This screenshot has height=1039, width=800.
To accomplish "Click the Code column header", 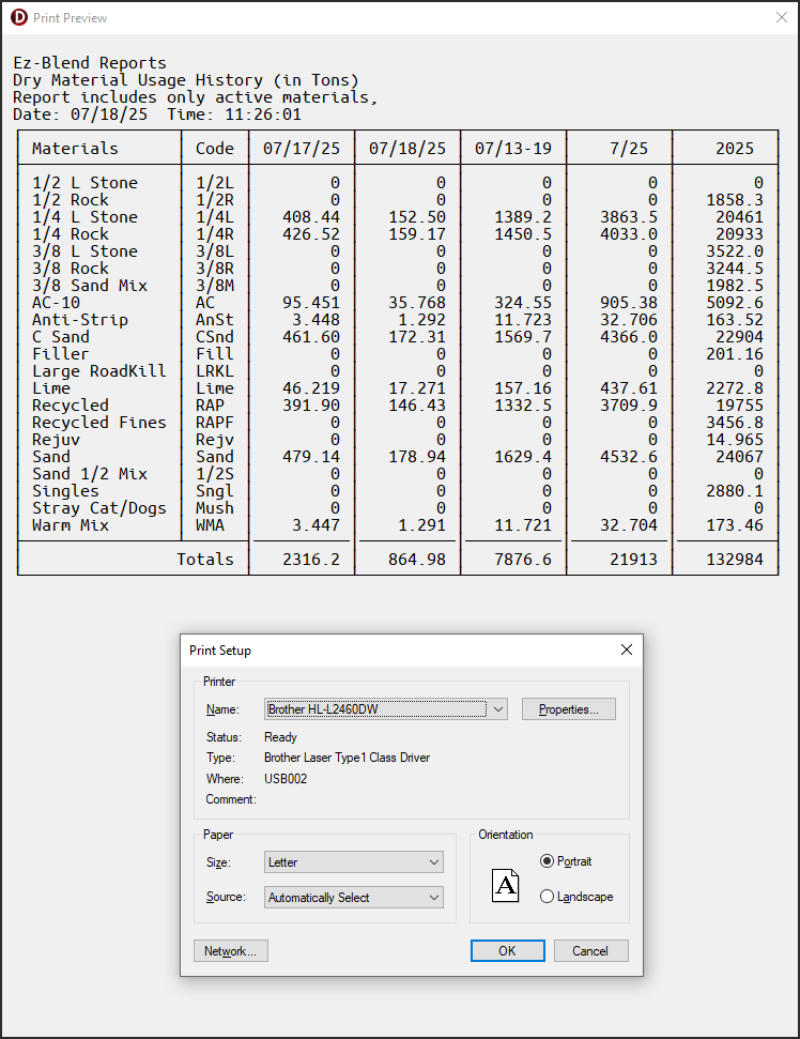I will 214,148.
